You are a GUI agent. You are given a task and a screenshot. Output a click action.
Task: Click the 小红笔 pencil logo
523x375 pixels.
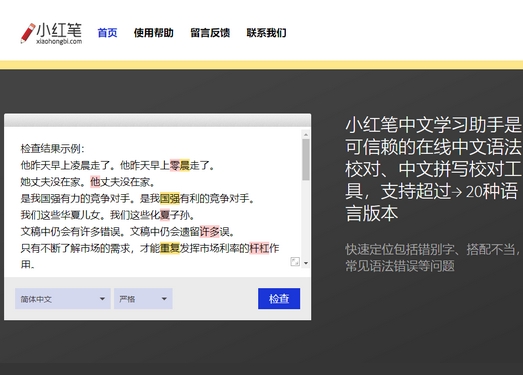pyautogui.click(x=51, y=33)
